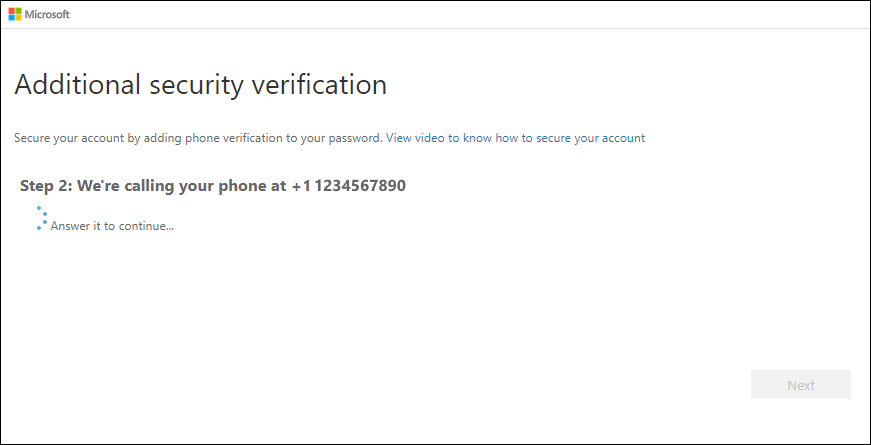Click the 'We're calling your phone at' text
This screenshot has height=445, width=871.
[182, 186]
